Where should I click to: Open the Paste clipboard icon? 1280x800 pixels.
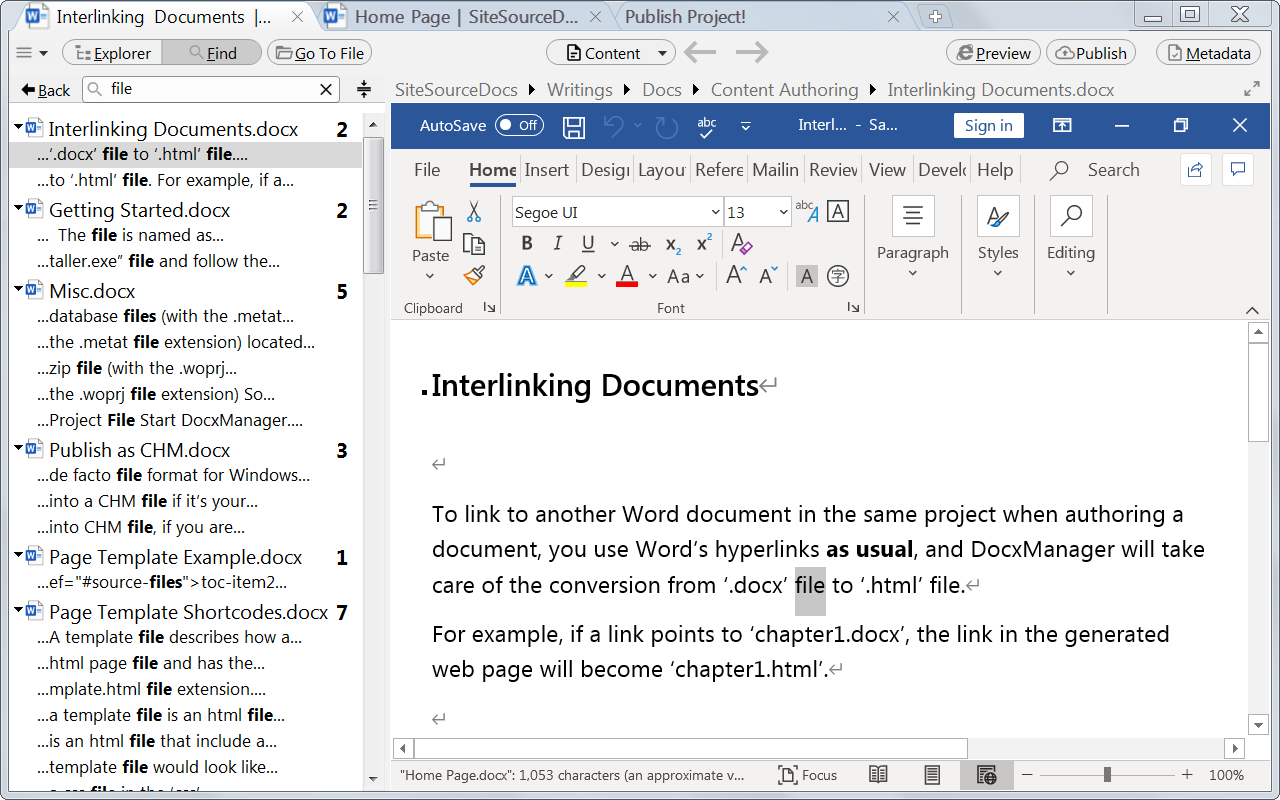(x=431, y=222)
